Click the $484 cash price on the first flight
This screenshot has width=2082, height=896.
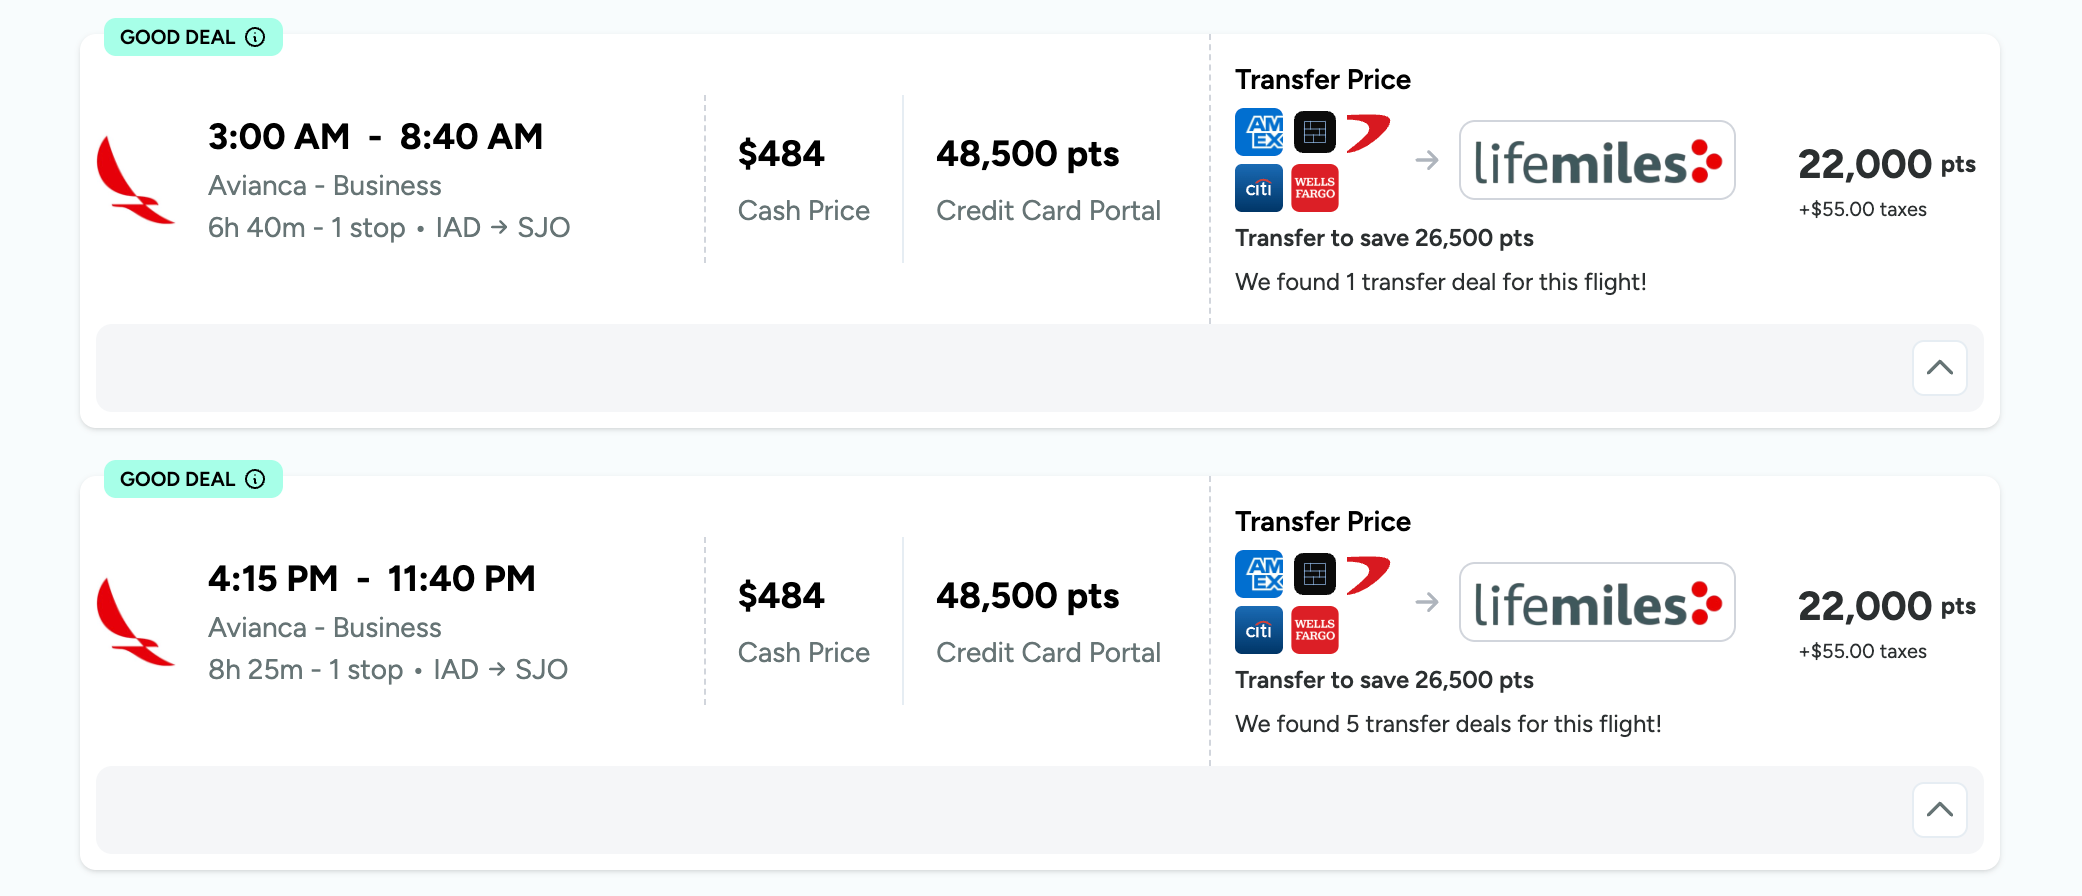click(781, 154)
